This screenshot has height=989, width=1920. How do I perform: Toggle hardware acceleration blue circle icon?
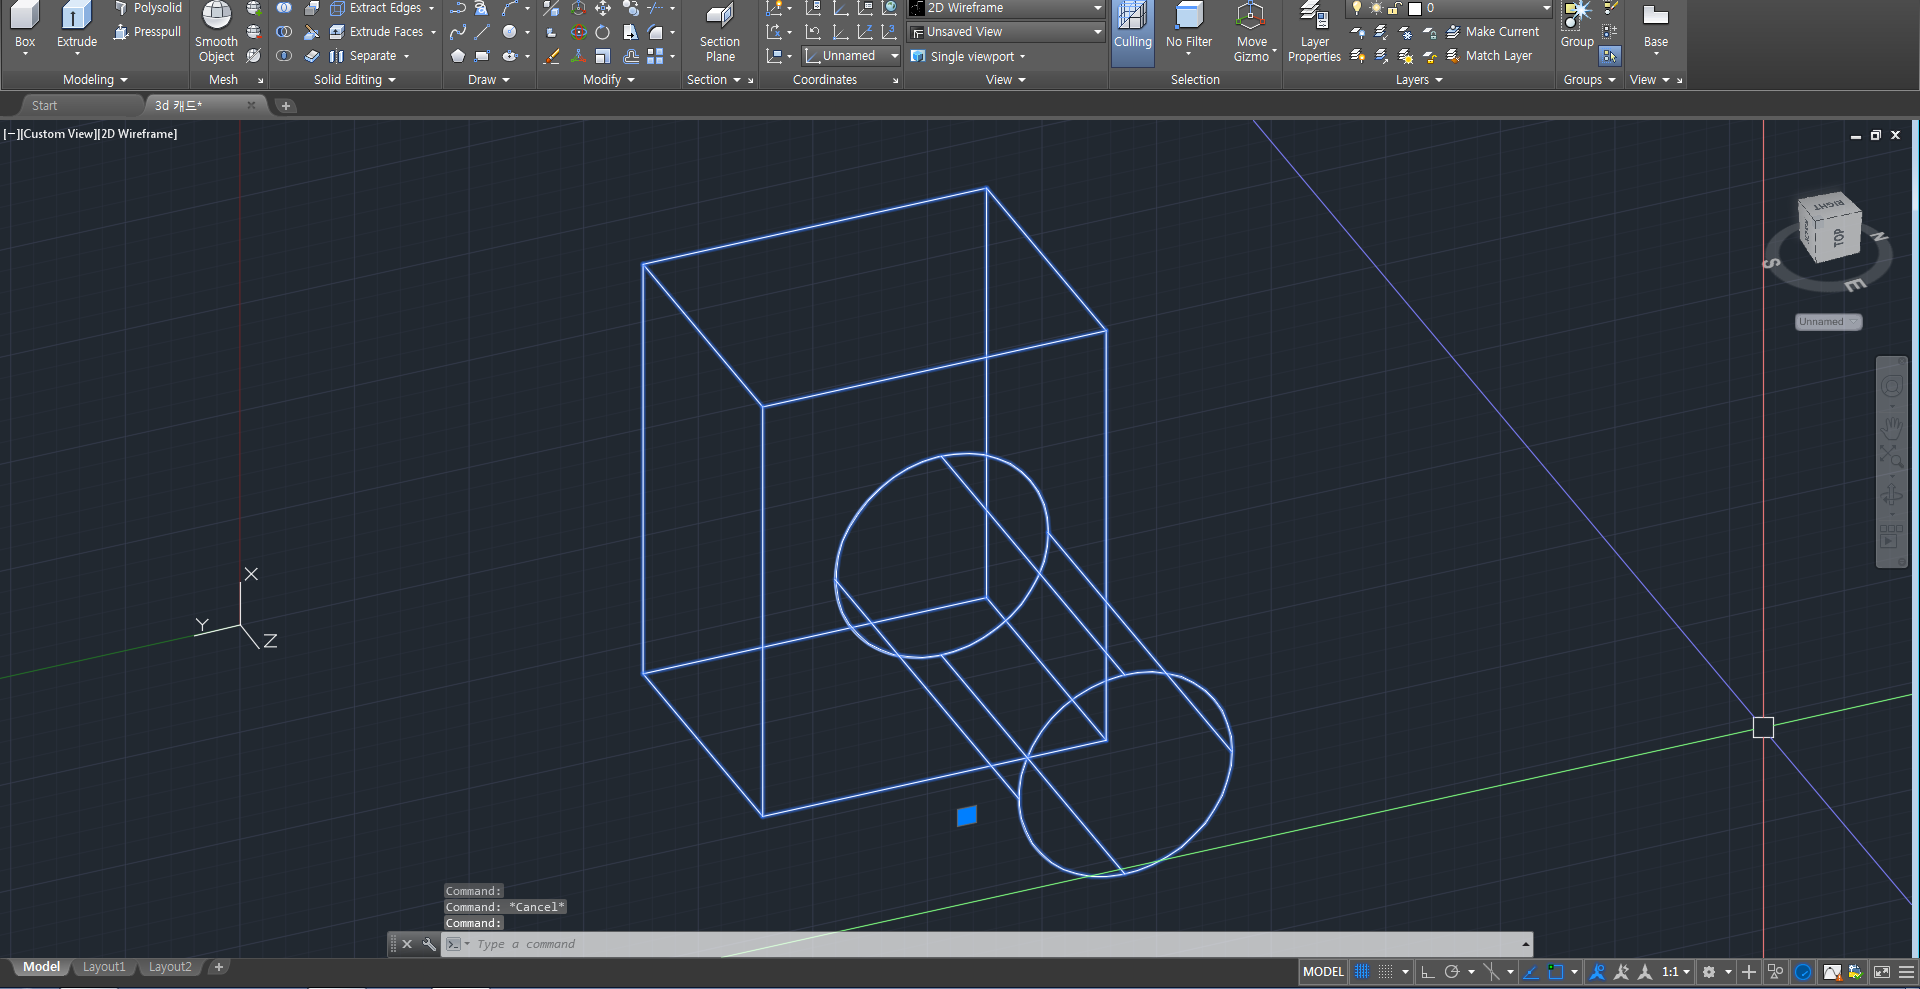(1803, 972)
